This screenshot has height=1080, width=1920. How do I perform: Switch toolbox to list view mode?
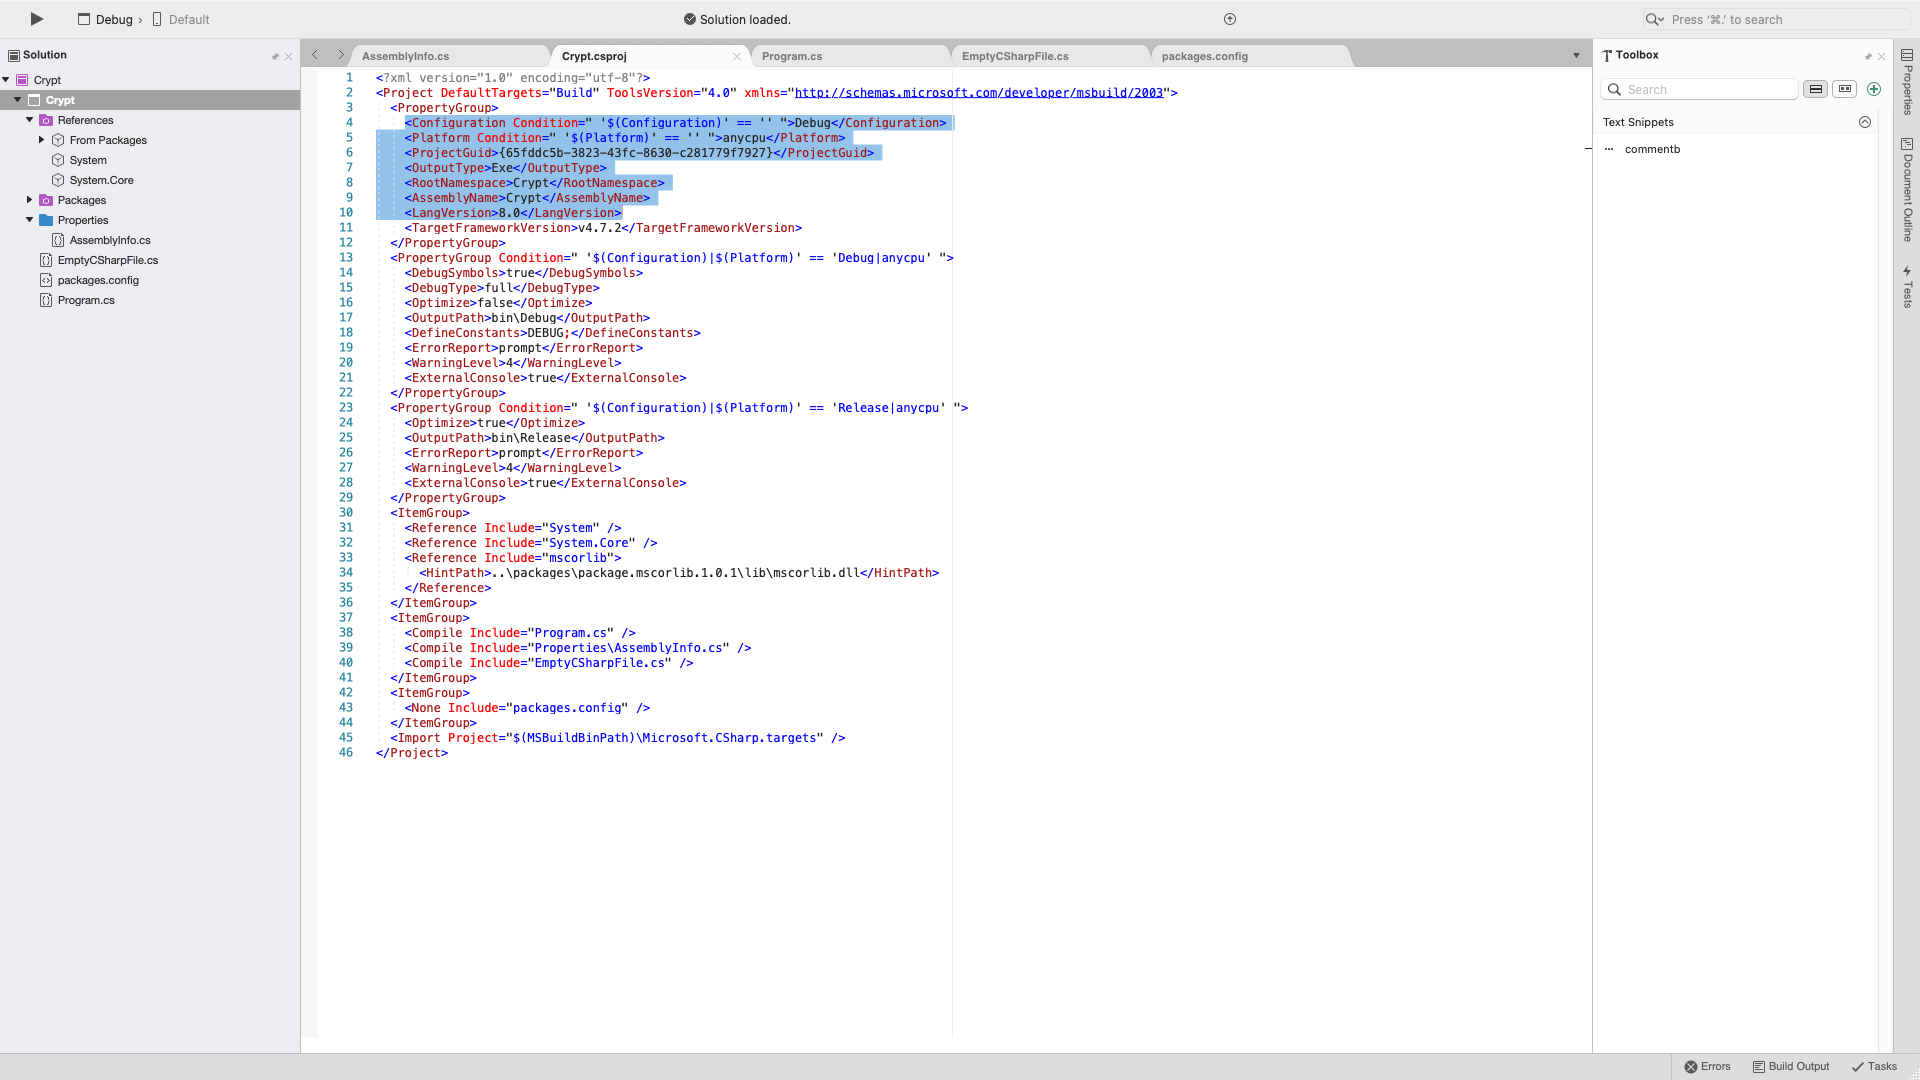(1816, 89)
